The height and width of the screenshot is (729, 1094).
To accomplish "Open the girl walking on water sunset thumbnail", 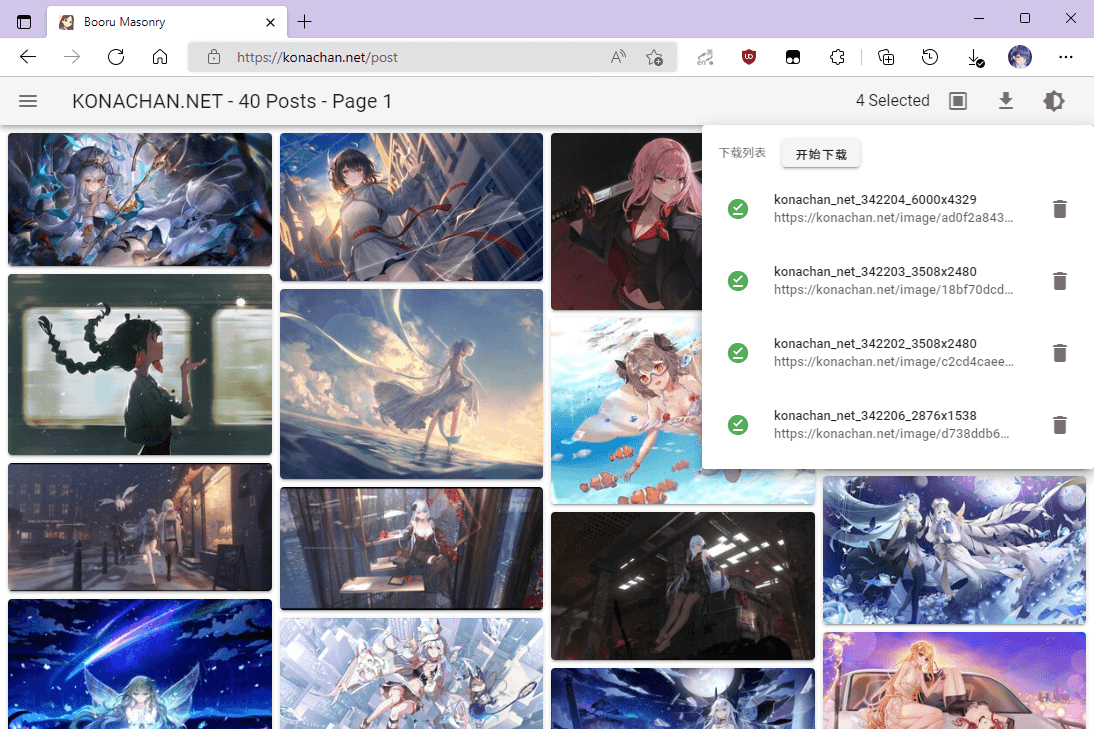I will [x=411, y=384].
